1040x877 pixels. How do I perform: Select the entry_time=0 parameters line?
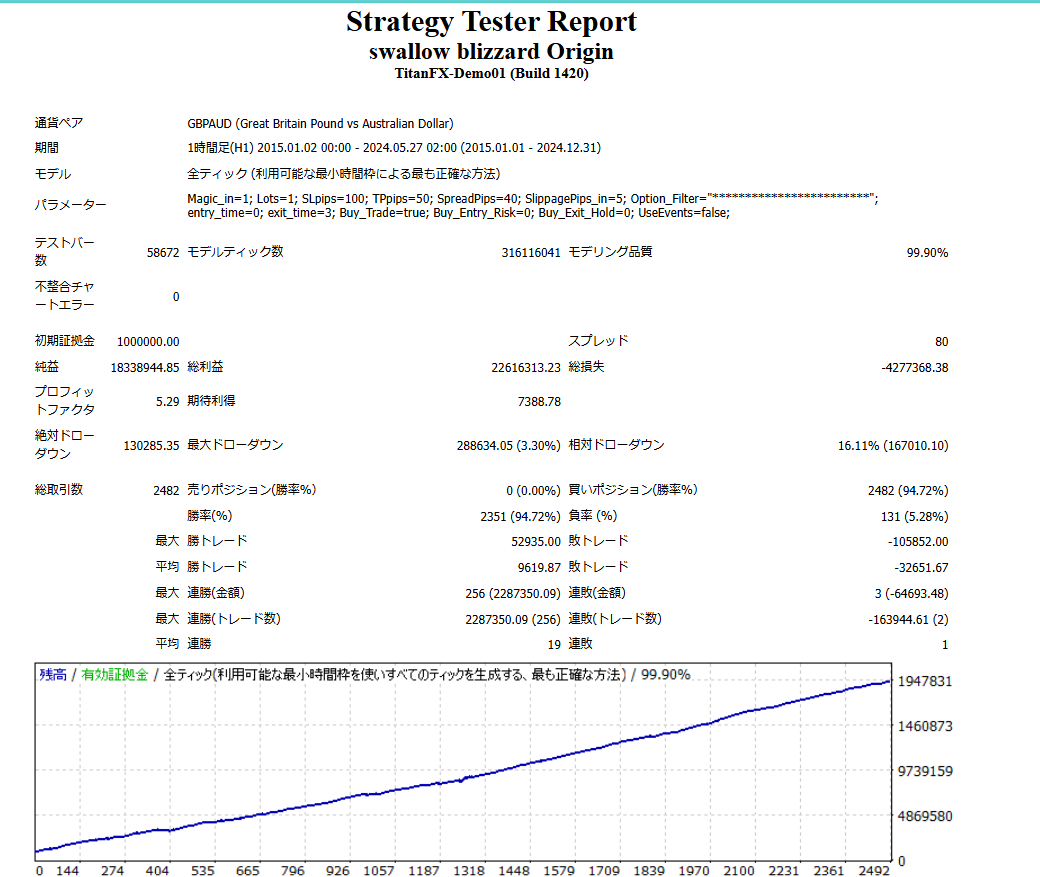click(458, 213)
